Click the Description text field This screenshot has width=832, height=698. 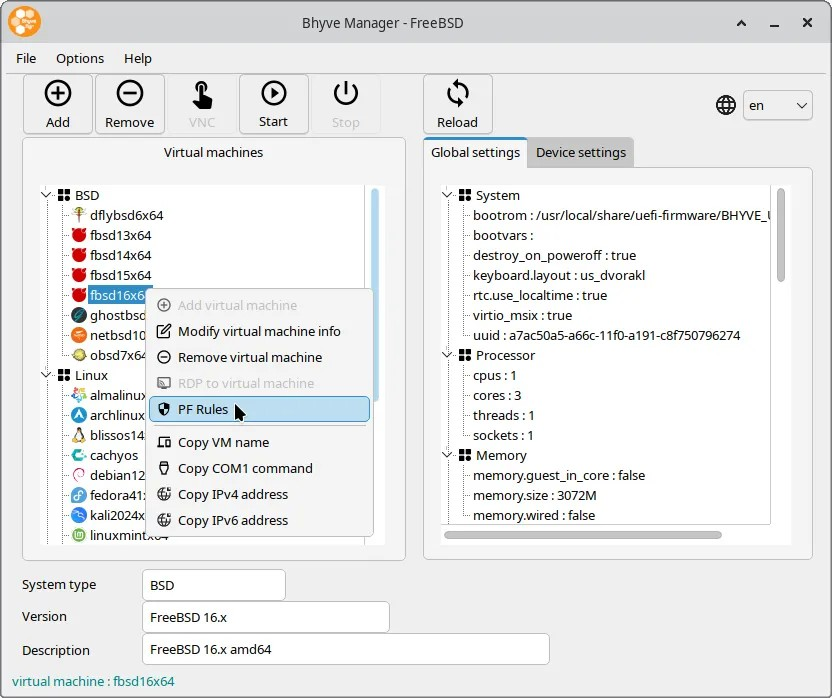coord(345,649)
